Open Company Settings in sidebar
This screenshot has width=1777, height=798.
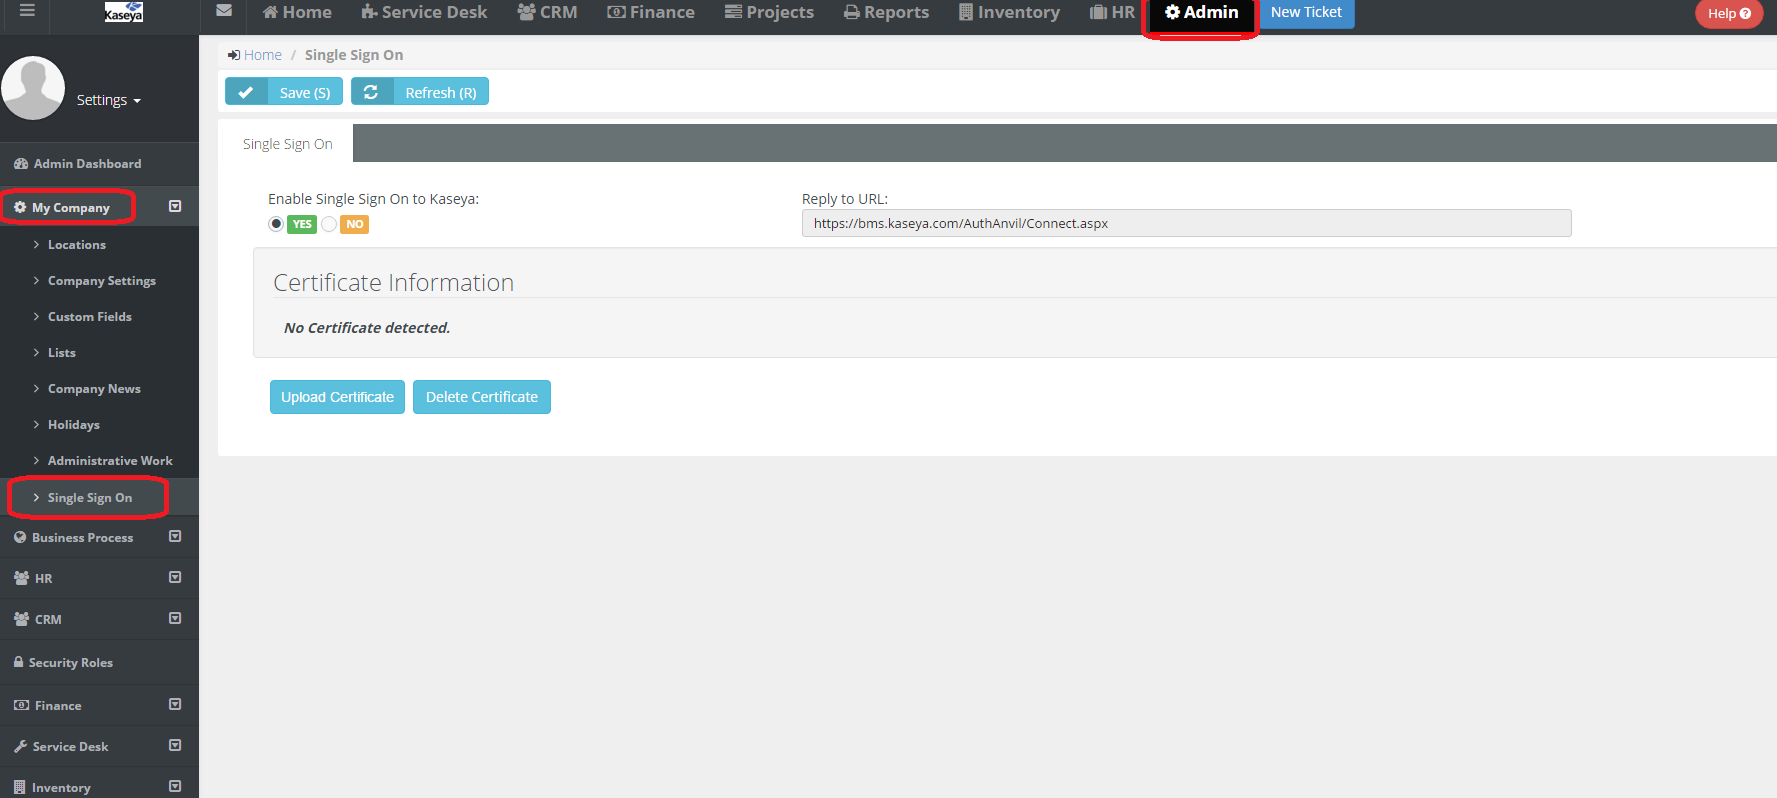[102, 281]
